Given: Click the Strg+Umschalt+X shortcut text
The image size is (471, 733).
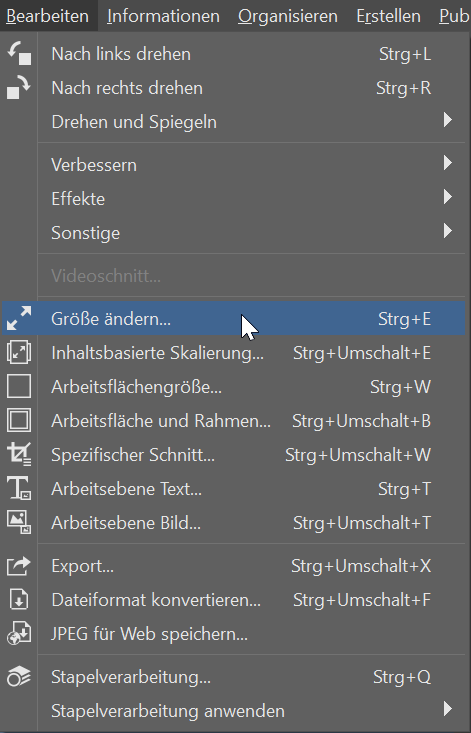Looking at the screenshot, I should click(x=361, y=566).
